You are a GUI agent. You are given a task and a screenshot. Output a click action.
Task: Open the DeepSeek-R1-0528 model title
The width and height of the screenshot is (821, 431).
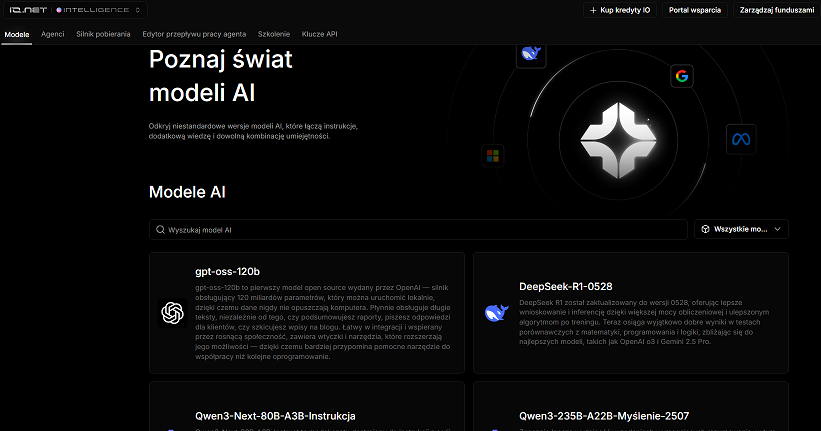pyautogui.click(x=565, y=286)
